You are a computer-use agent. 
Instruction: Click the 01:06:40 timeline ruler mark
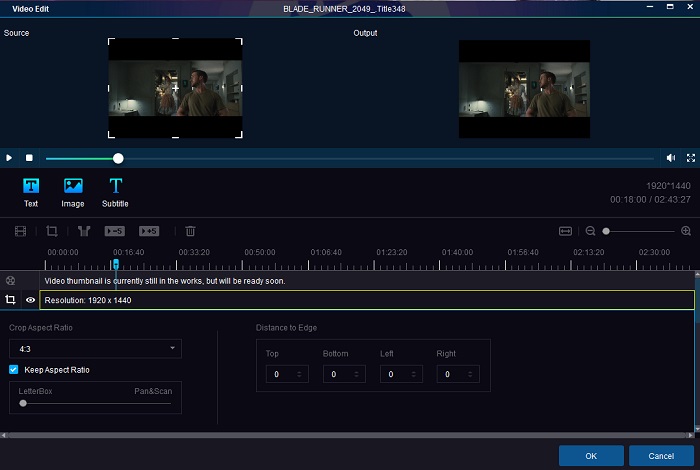pyautogui.click(x=326, y=252)
